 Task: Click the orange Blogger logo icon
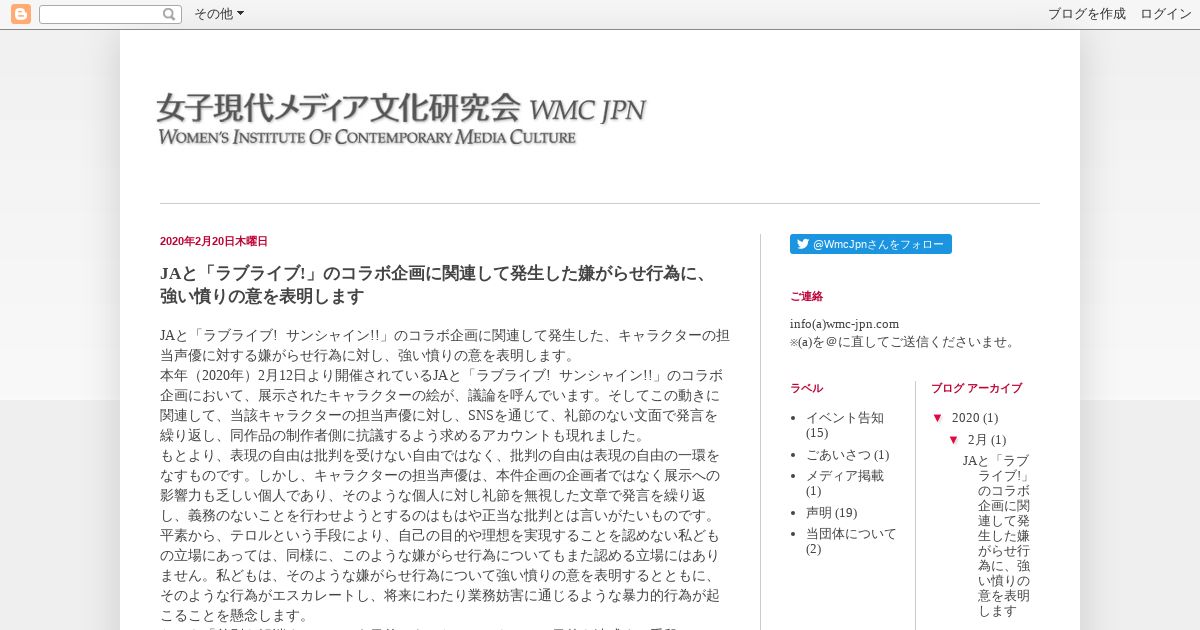click(x=20, y=14)
